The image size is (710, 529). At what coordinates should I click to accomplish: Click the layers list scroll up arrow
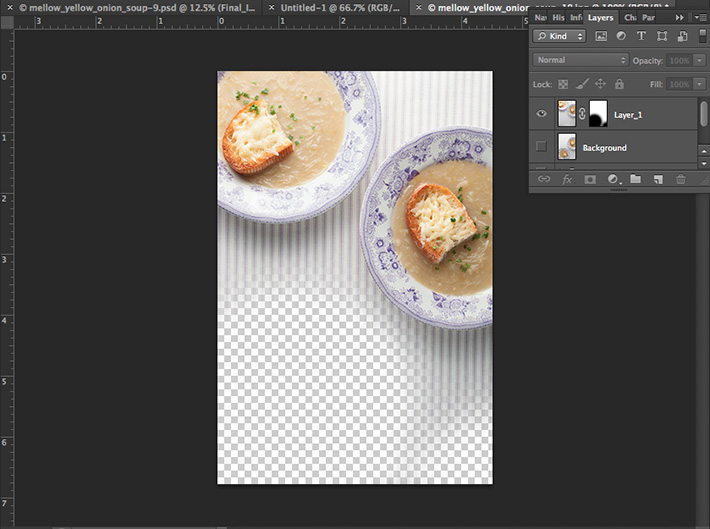click(x=703, y=151)
